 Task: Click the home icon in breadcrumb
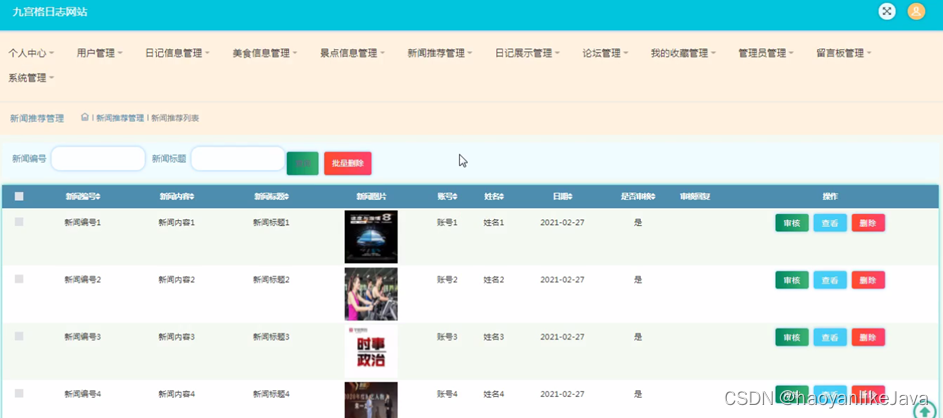click(x=85, y=117)
